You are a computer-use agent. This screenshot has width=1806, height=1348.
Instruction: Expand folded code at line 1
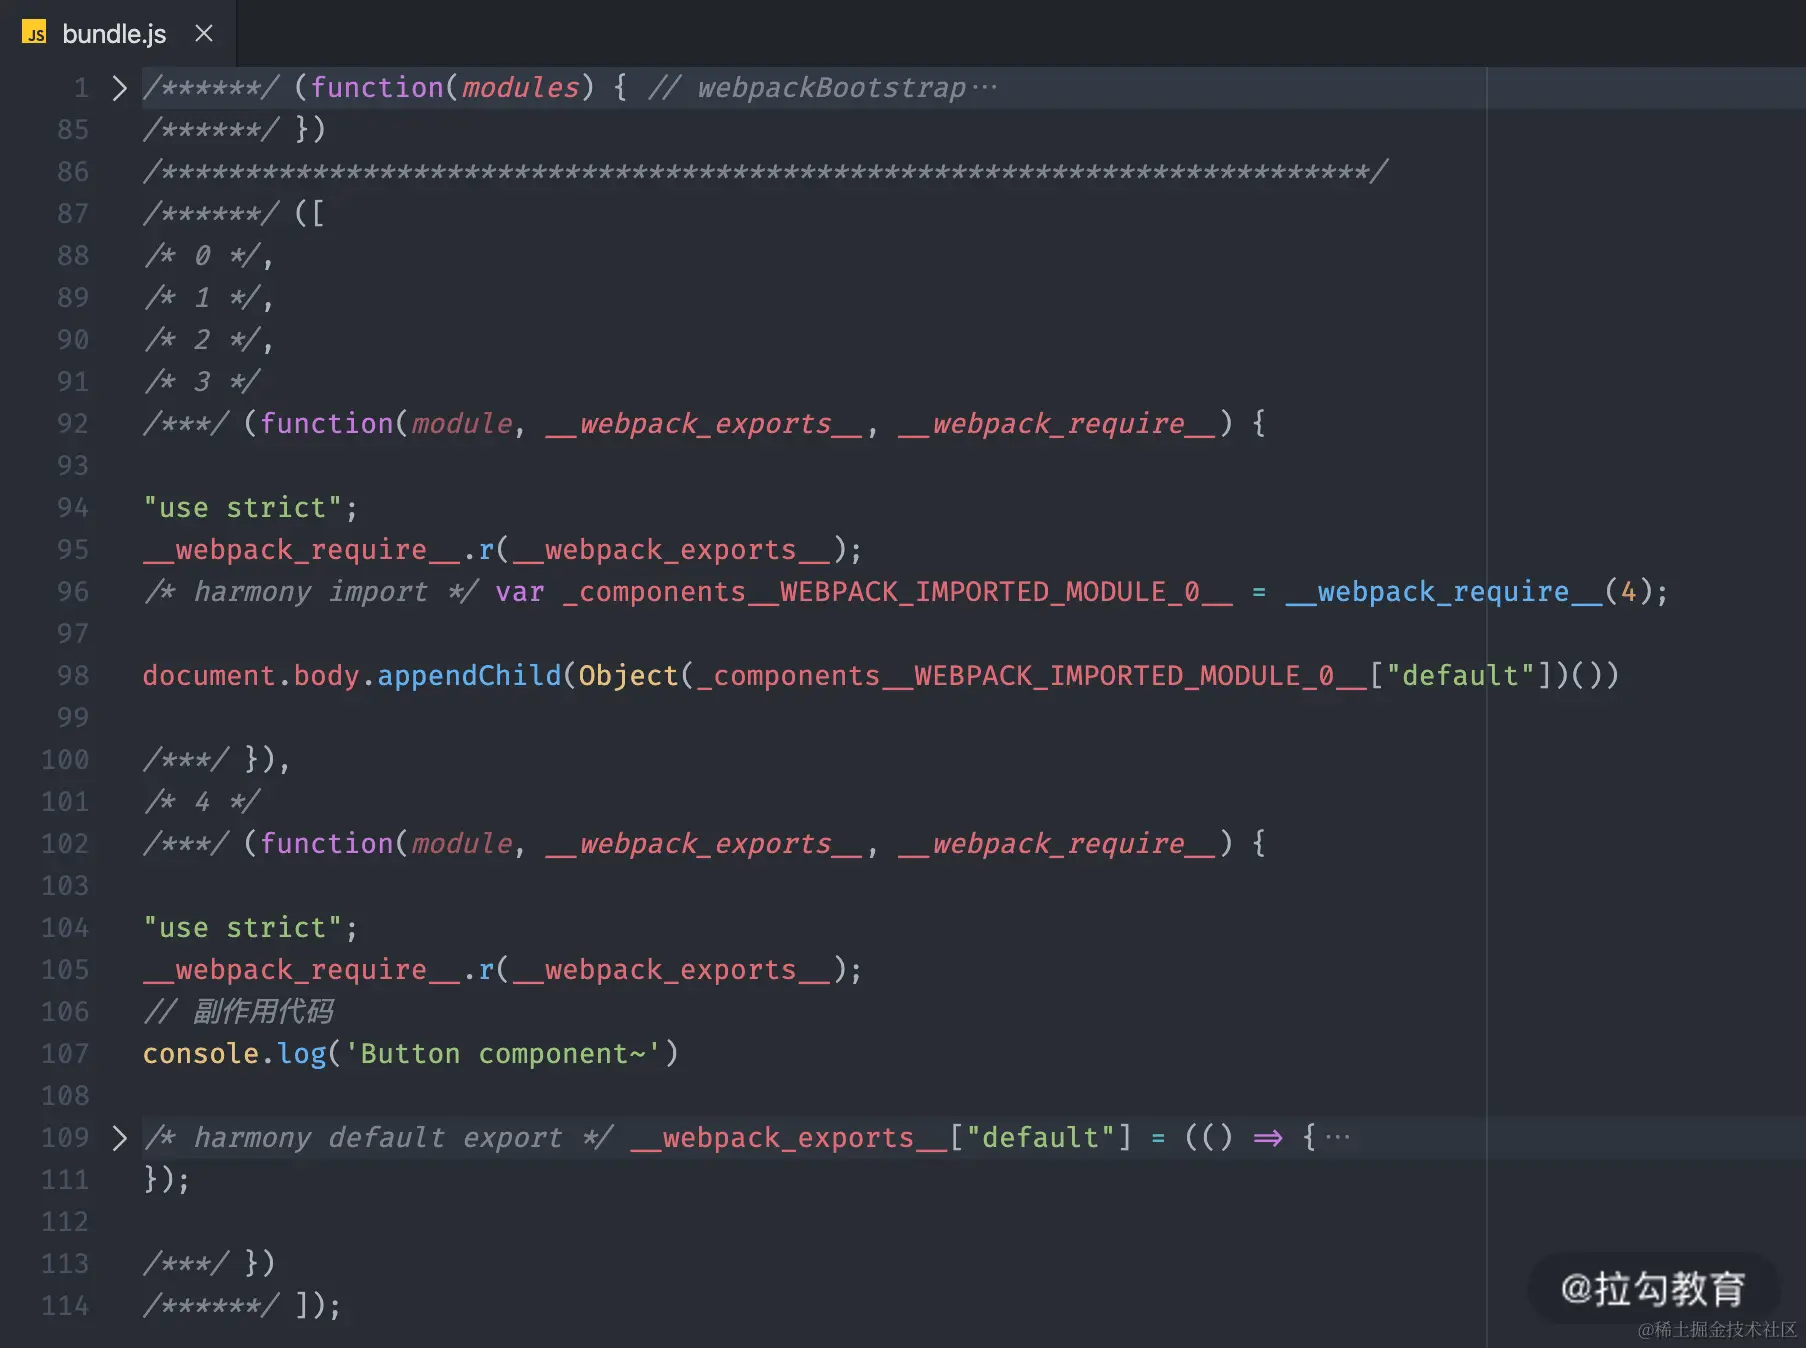tap(119, 88)
